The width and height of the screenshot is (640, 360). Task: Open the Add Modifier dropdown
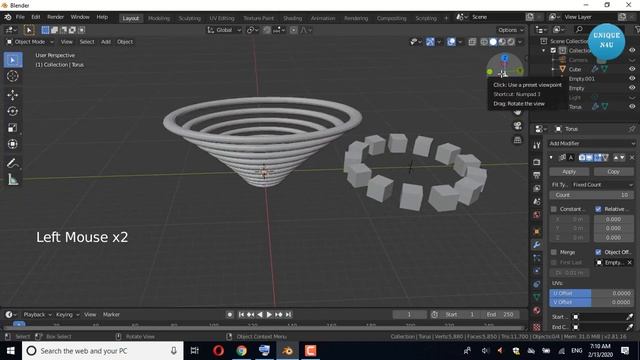pyautogui.click(x=592, y=143)
